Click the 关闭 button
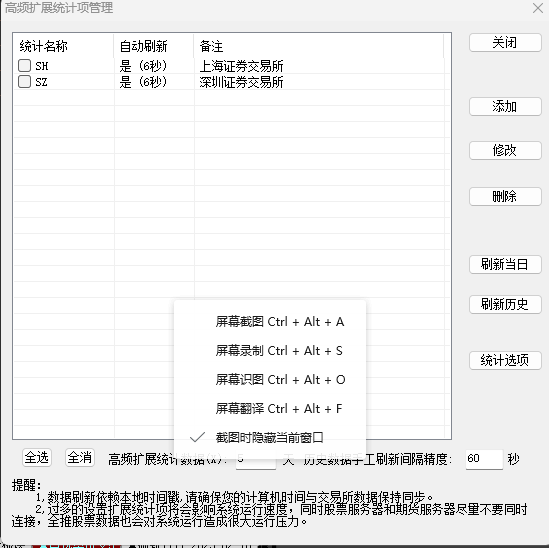The image size is (549, 548). pyautogui.click(x=505, y=43)
